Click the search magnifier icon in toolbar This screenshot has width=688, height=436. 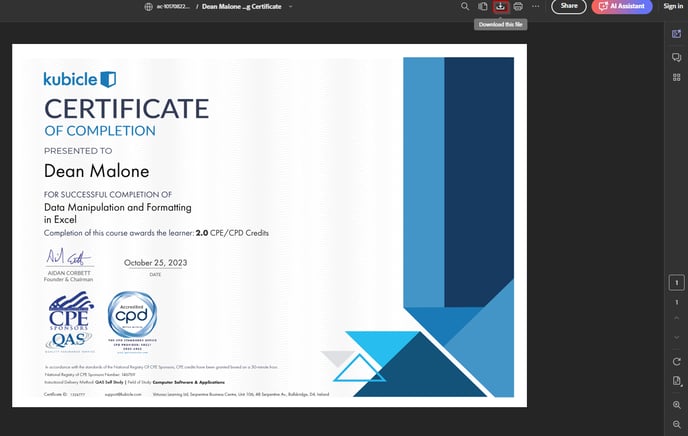(x=465, y=6)
